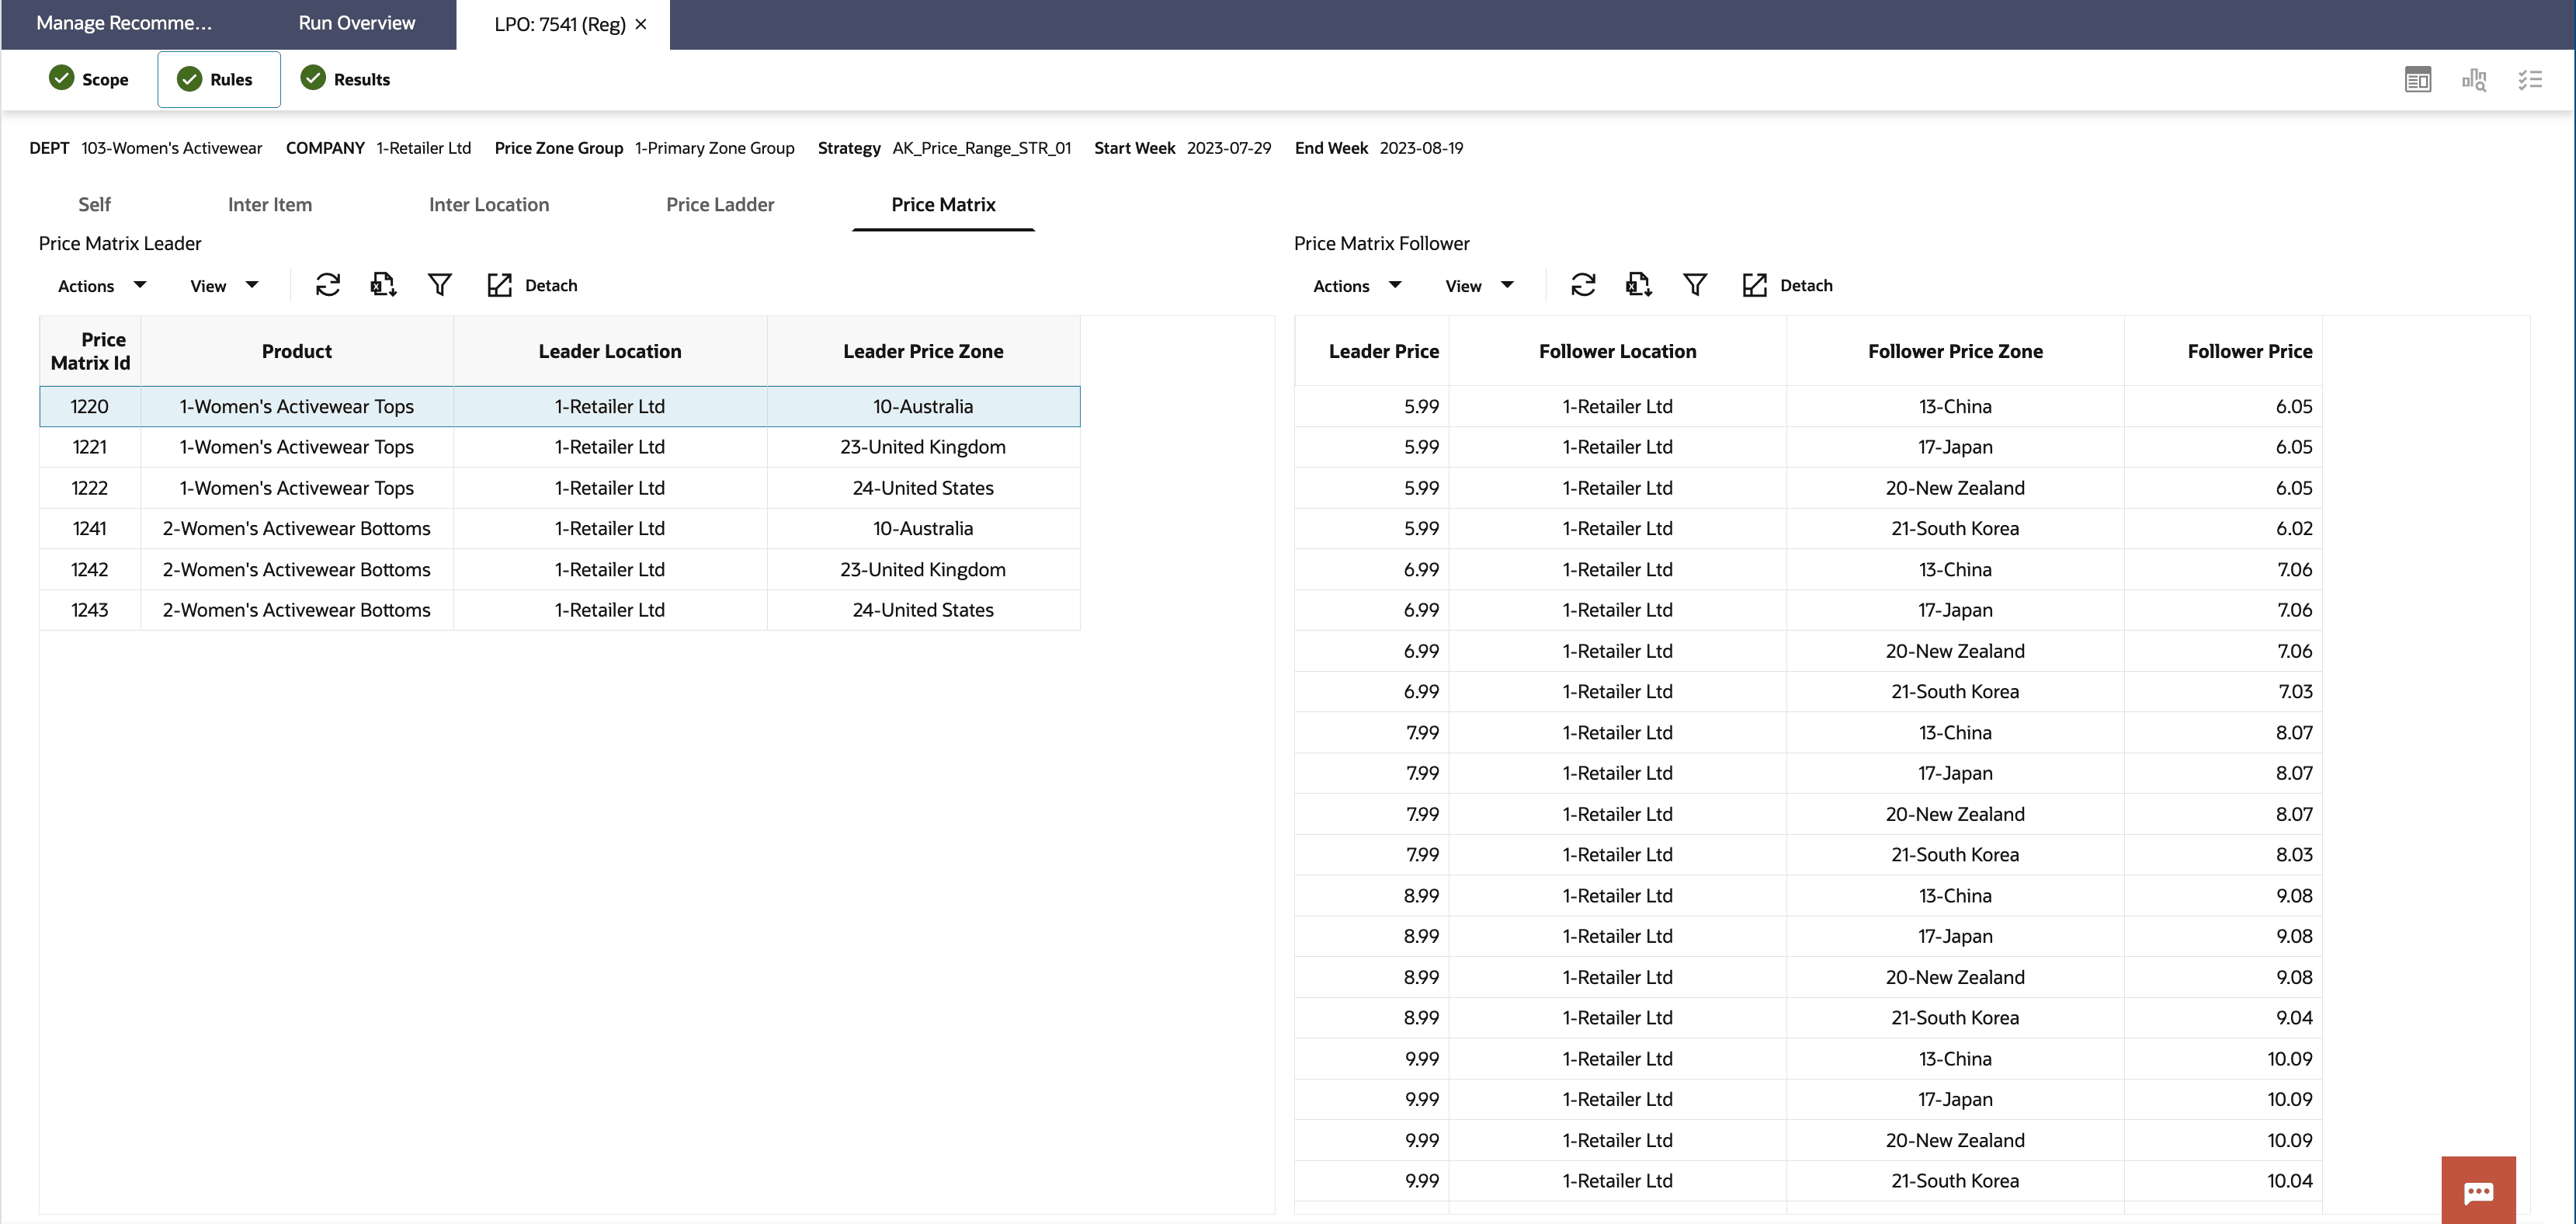Screen dimensions: 2576x1224
Task: Open the table layout icon at top right
Action: tap(2417, 79)
